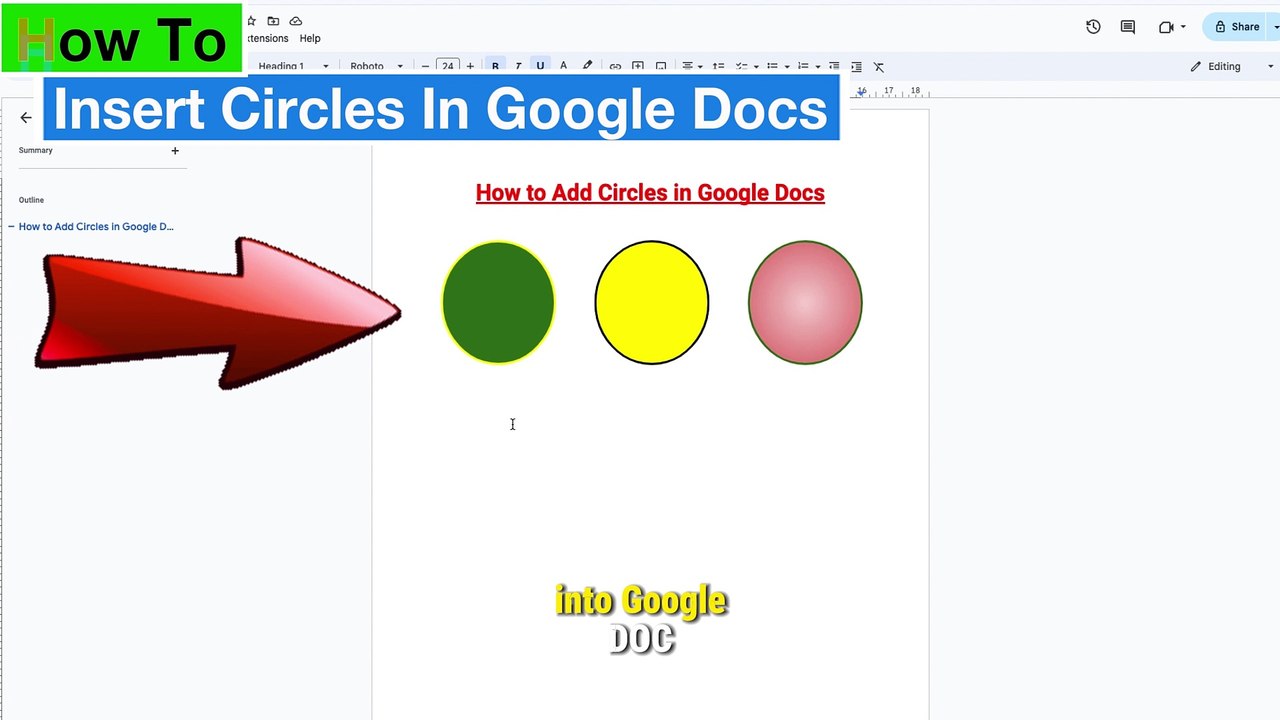
Task: Increase font size with plus button
Action: 470,67
